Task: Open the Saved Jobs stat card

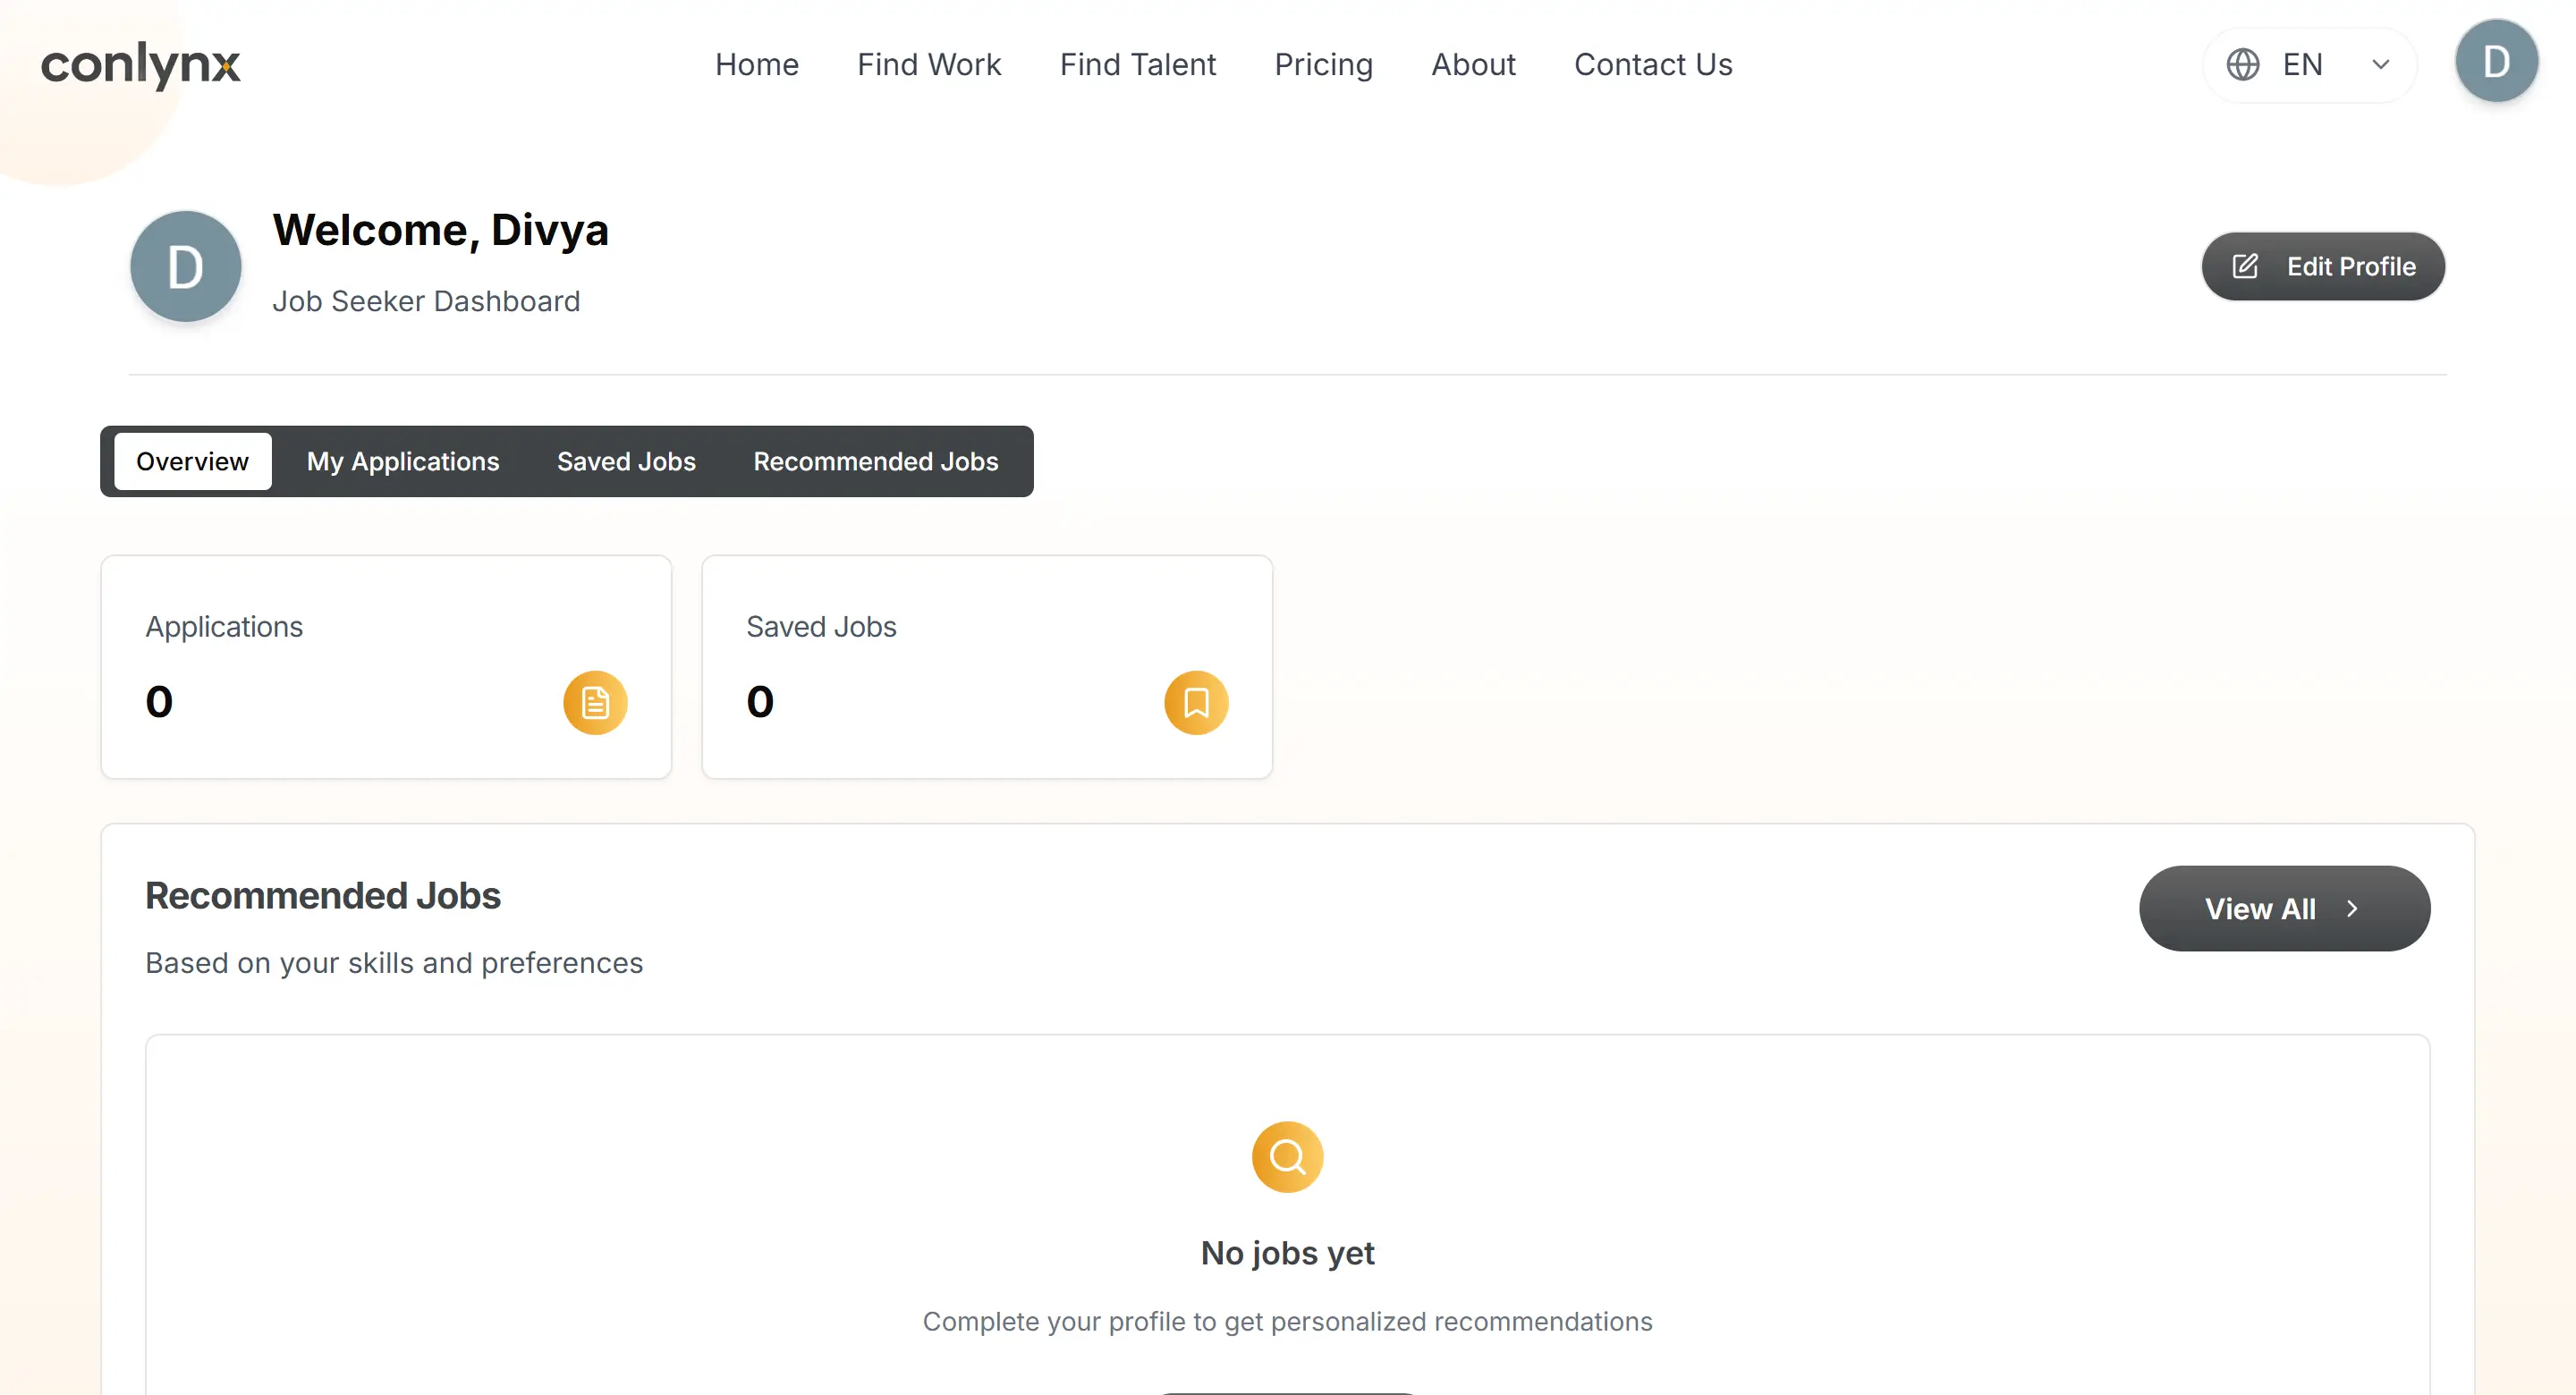Action: tap(987, 667)
